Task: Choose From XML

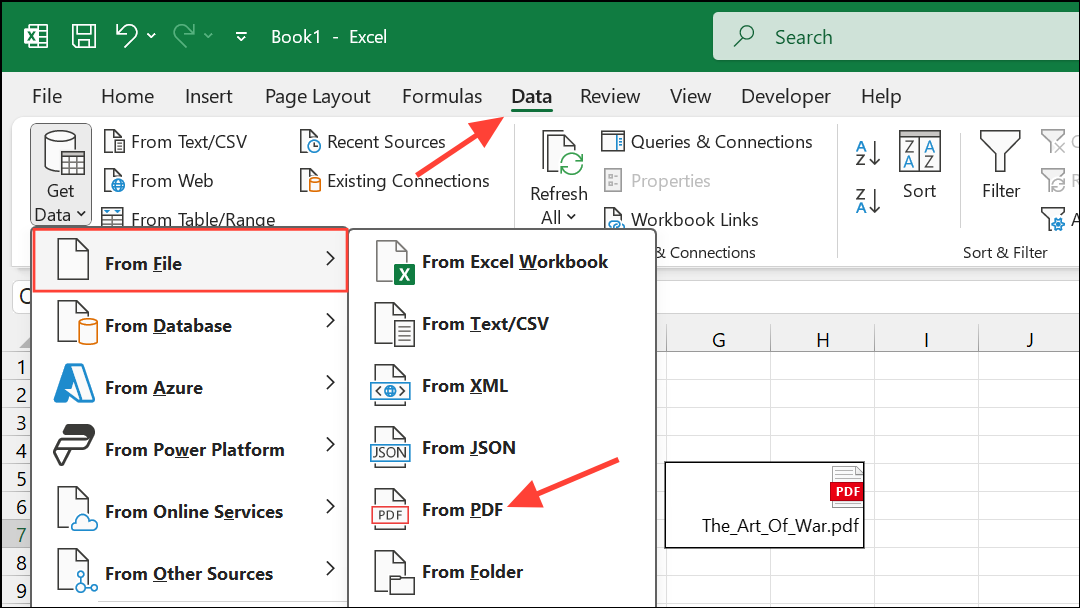Action: click(x=502, y=386)
